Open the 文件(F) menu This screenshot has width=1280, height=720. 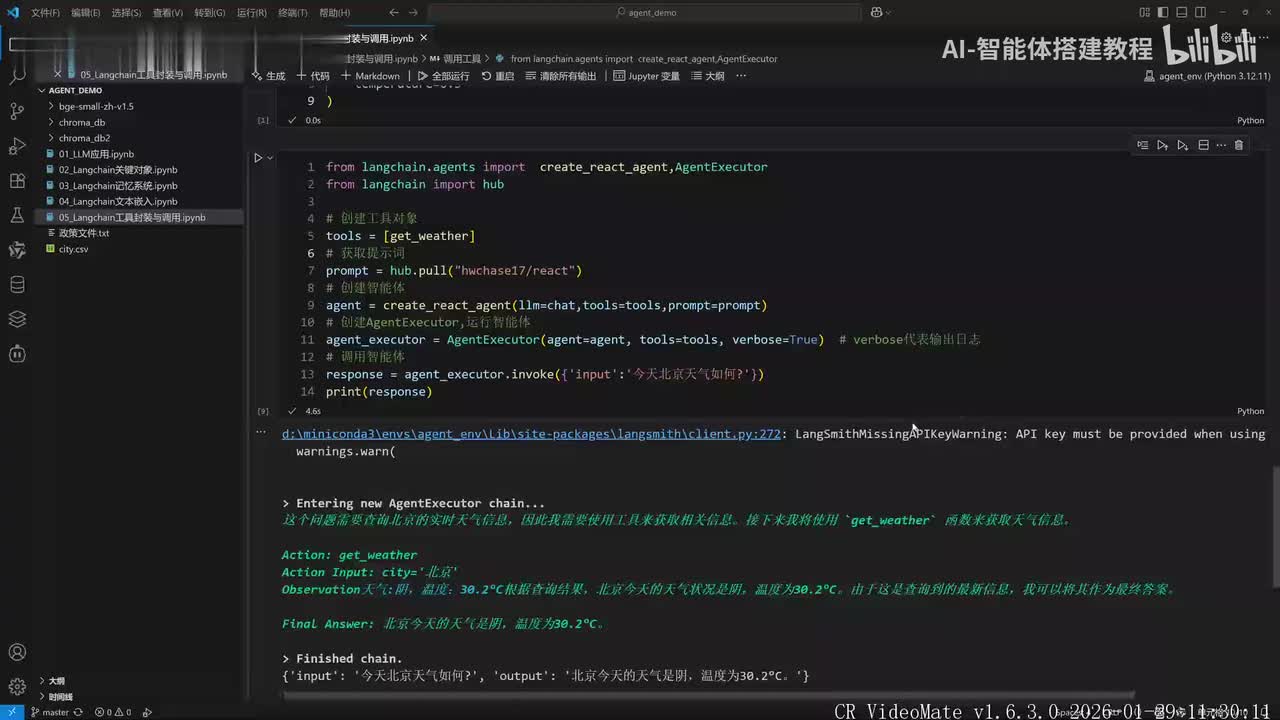click(45, 13)
